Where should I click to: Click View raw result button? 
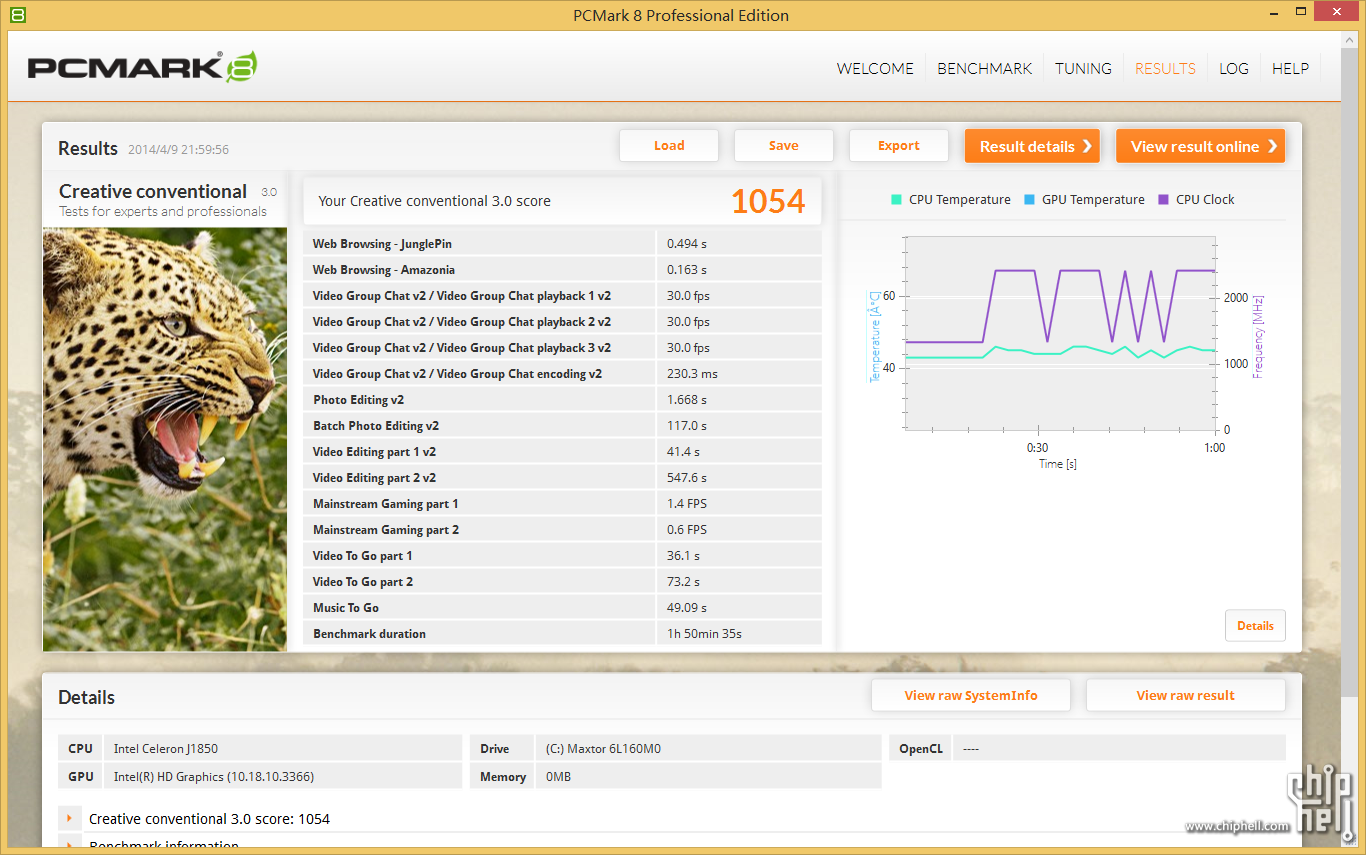[1185, 696]
